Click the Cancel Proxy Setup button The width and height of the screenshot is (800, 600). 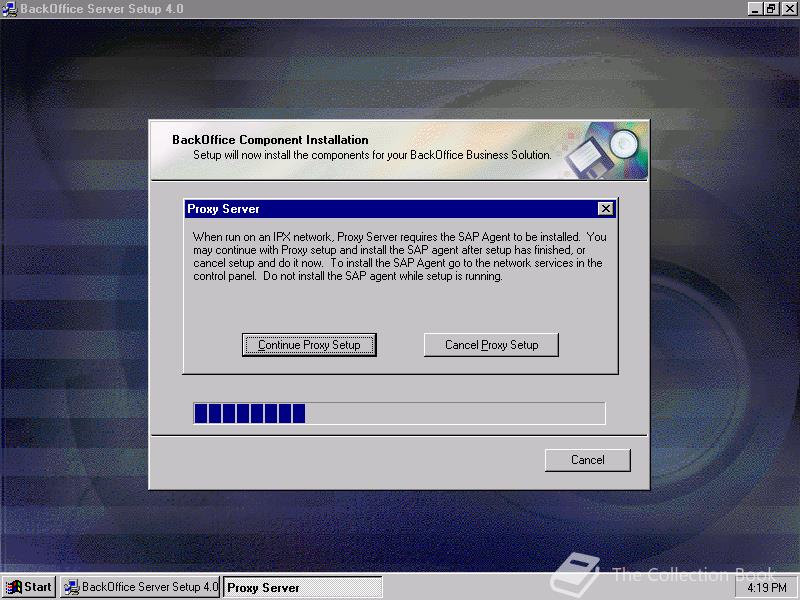click(491, 345)
